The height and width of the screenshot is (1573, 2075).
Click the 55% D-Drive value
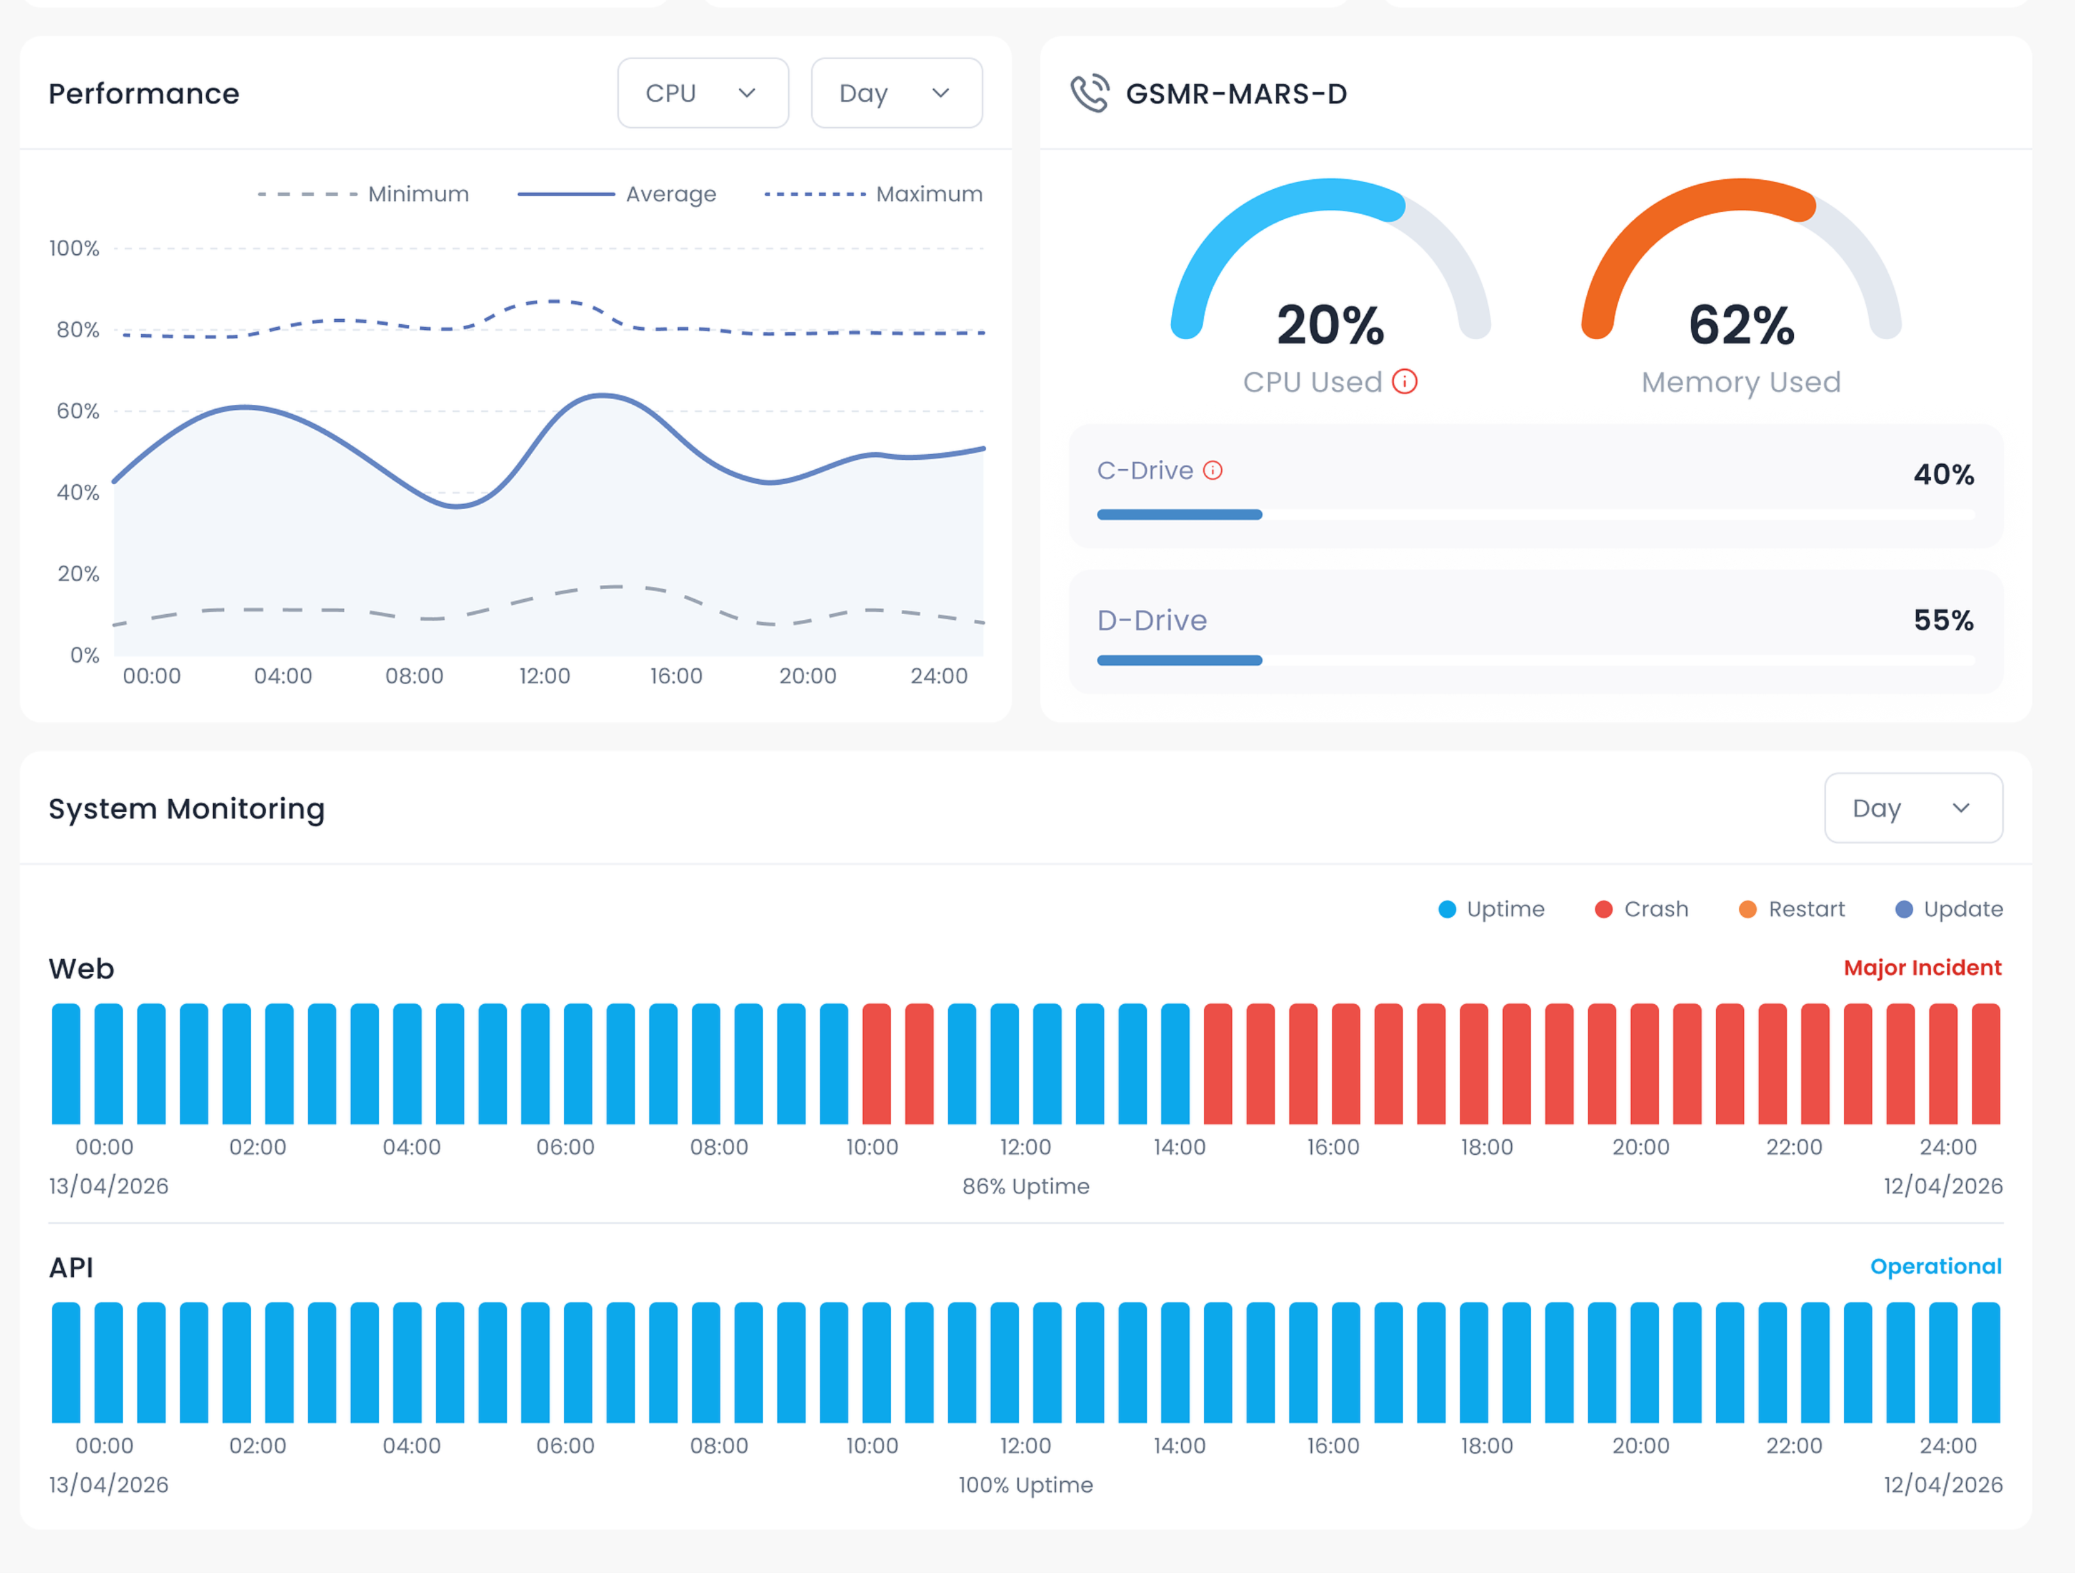point(1944,620)
